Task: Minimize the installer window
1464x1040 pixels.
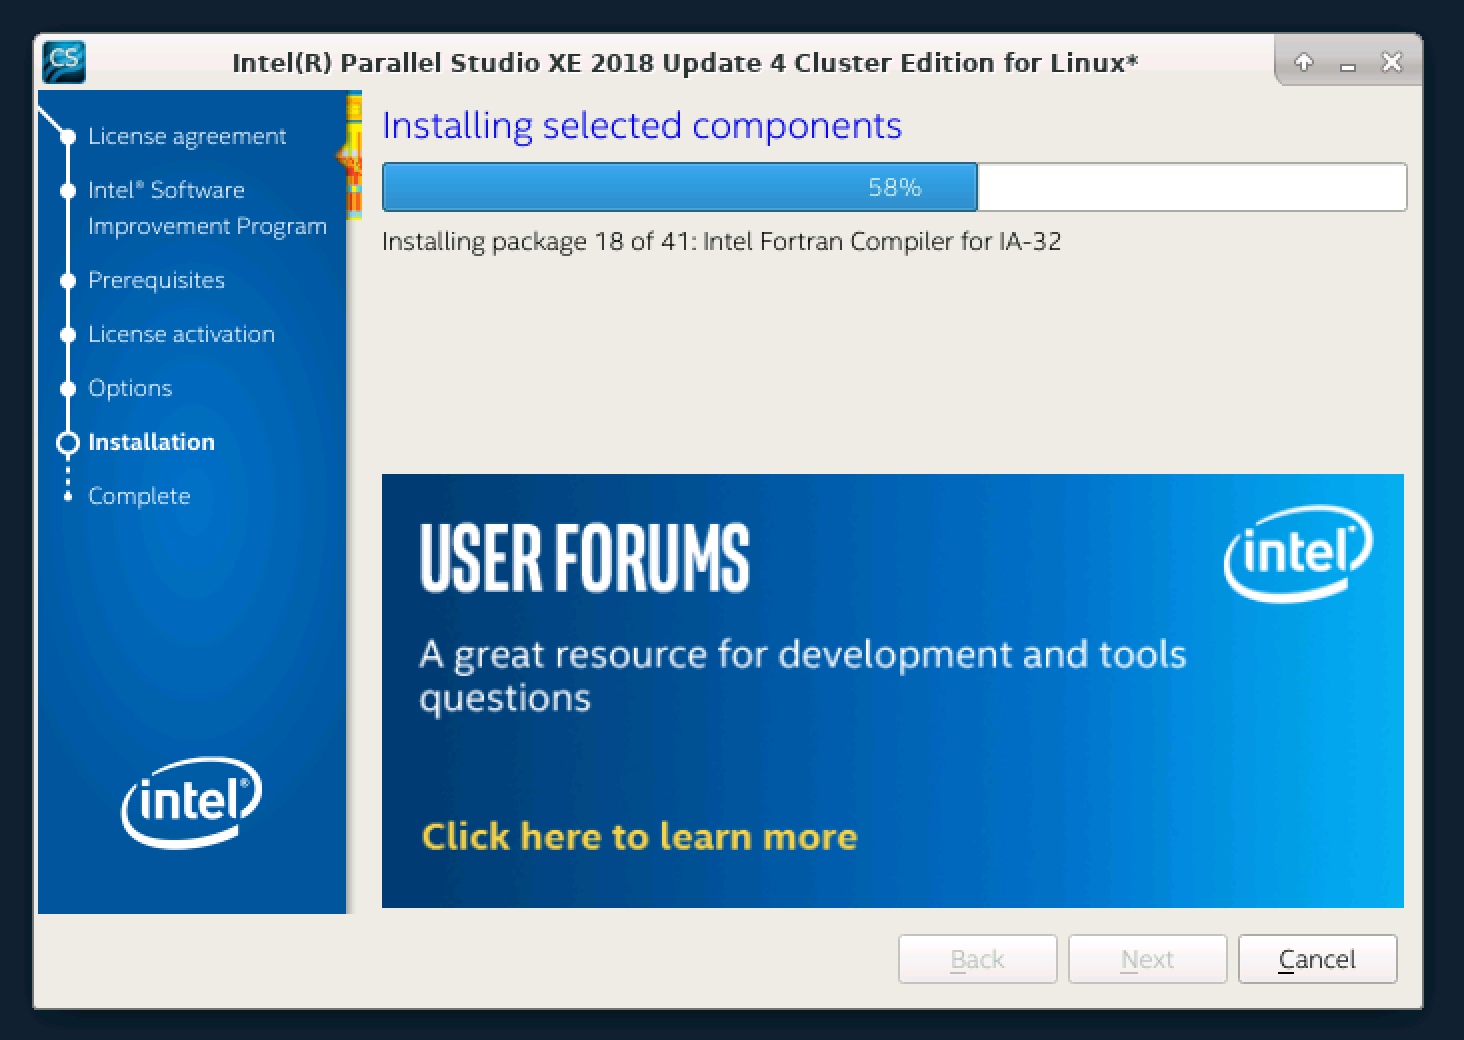Action: 1348,64
